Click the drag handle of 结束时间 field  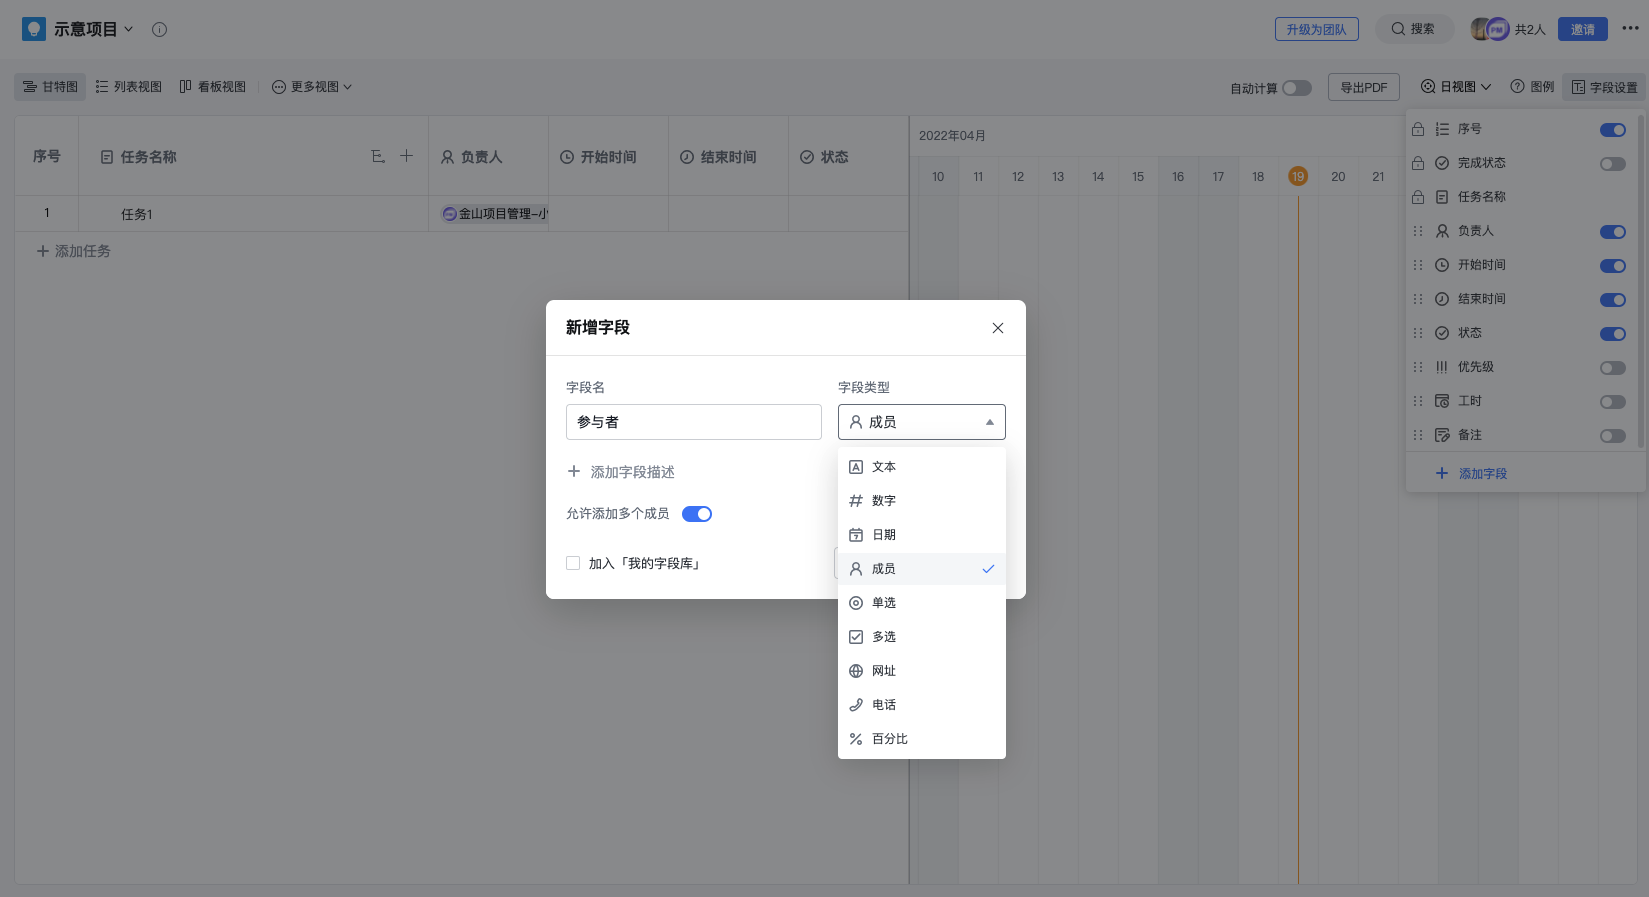(1418, 299)
